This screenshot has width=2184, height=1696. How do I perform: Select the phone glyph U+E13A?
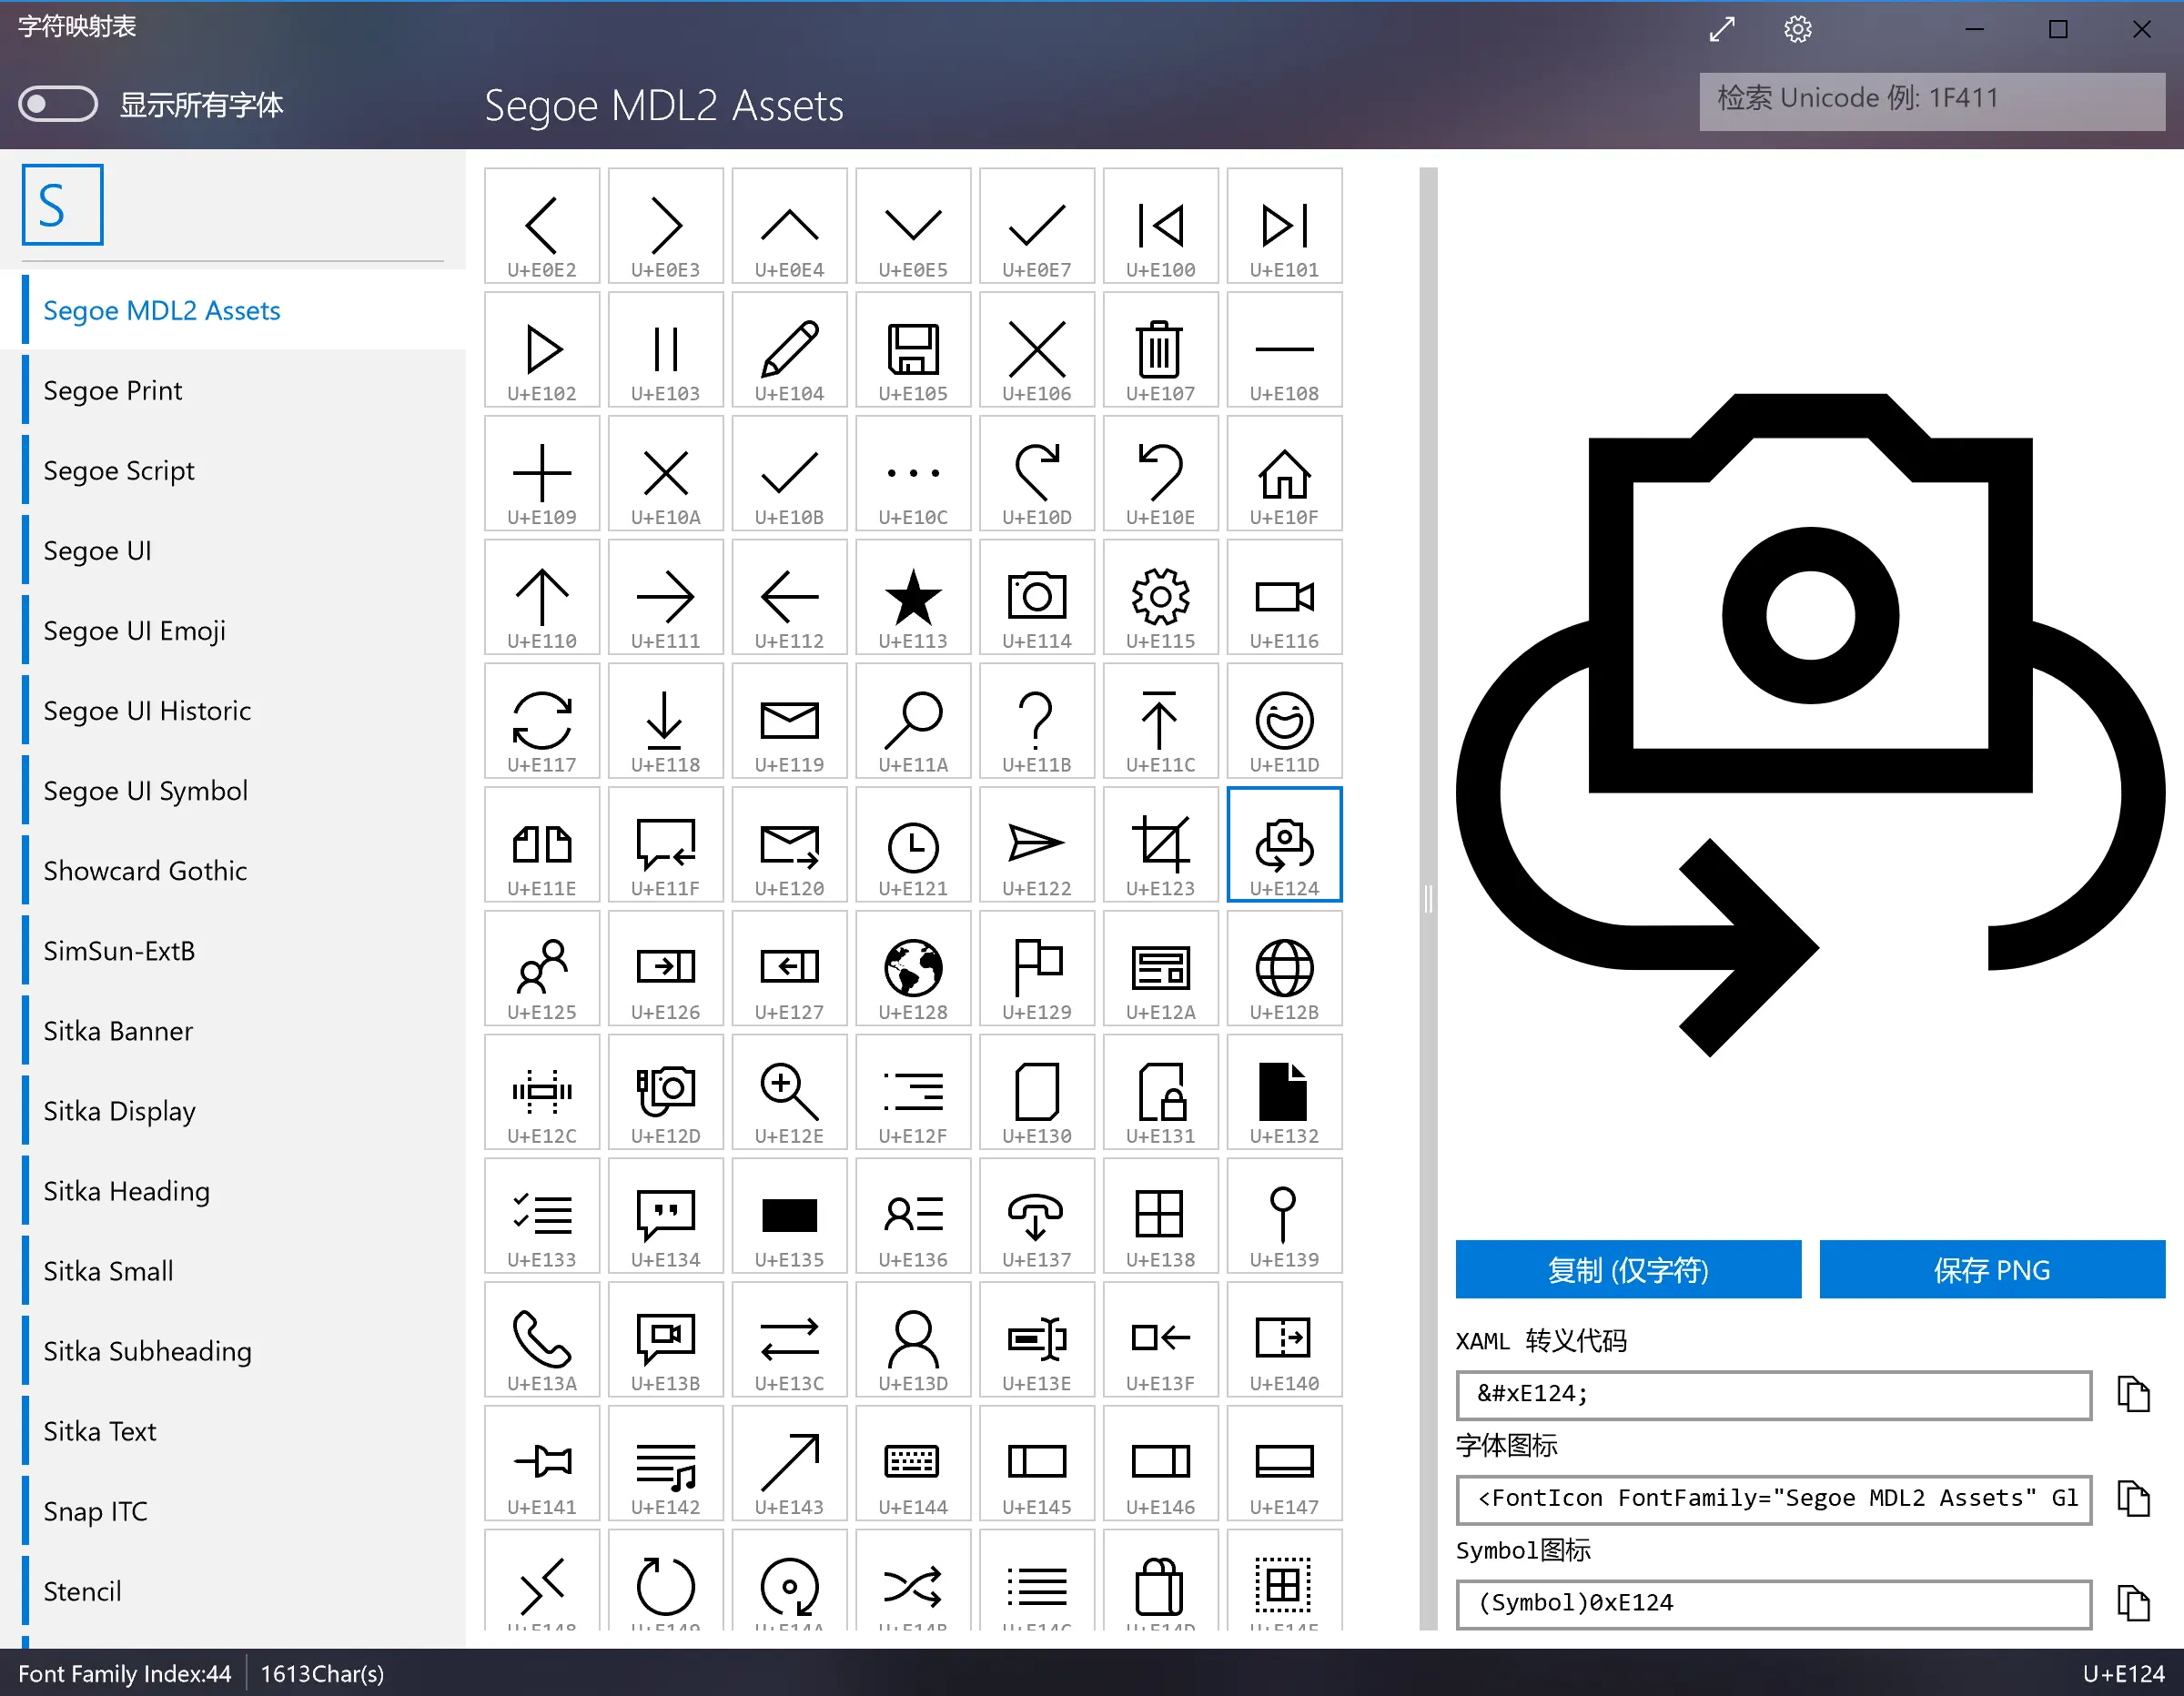pos(541,1341)
